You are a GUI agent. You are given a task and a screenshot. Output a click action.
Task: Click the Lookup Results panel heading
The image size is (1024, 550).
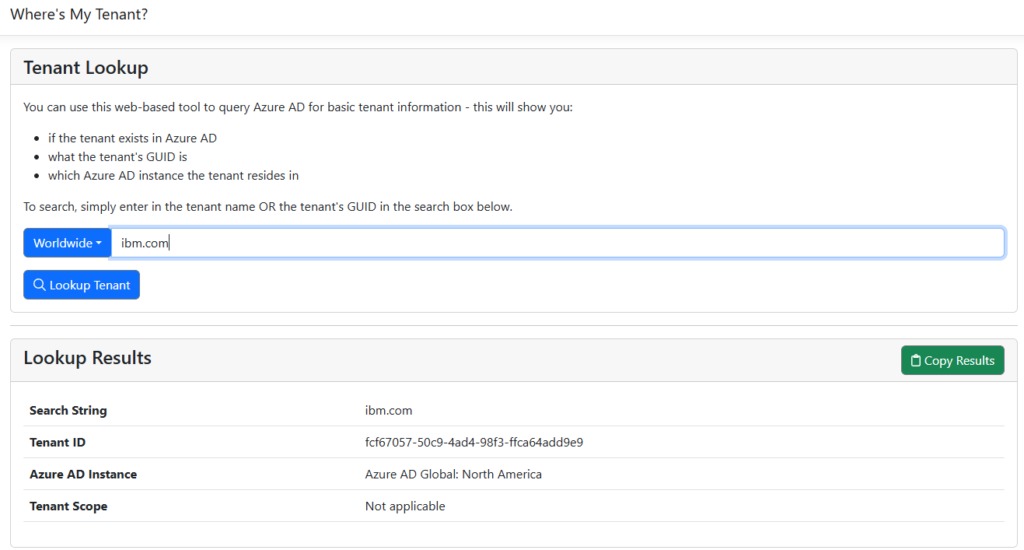[88, 358]
